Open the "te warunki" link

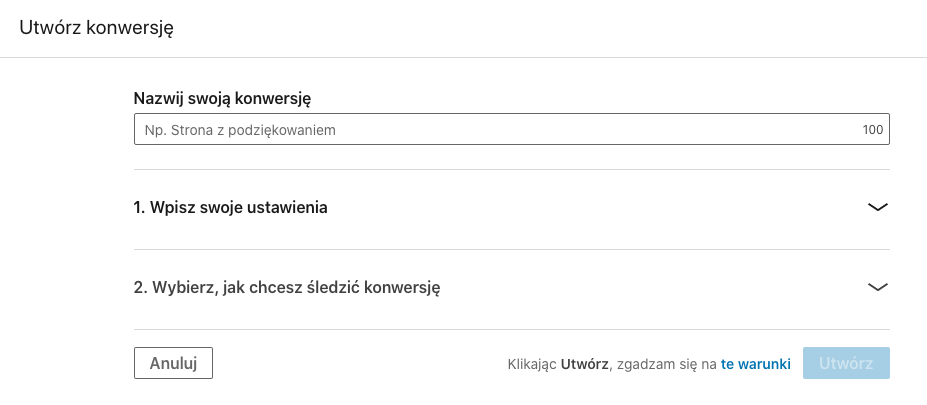coord(756,364)
